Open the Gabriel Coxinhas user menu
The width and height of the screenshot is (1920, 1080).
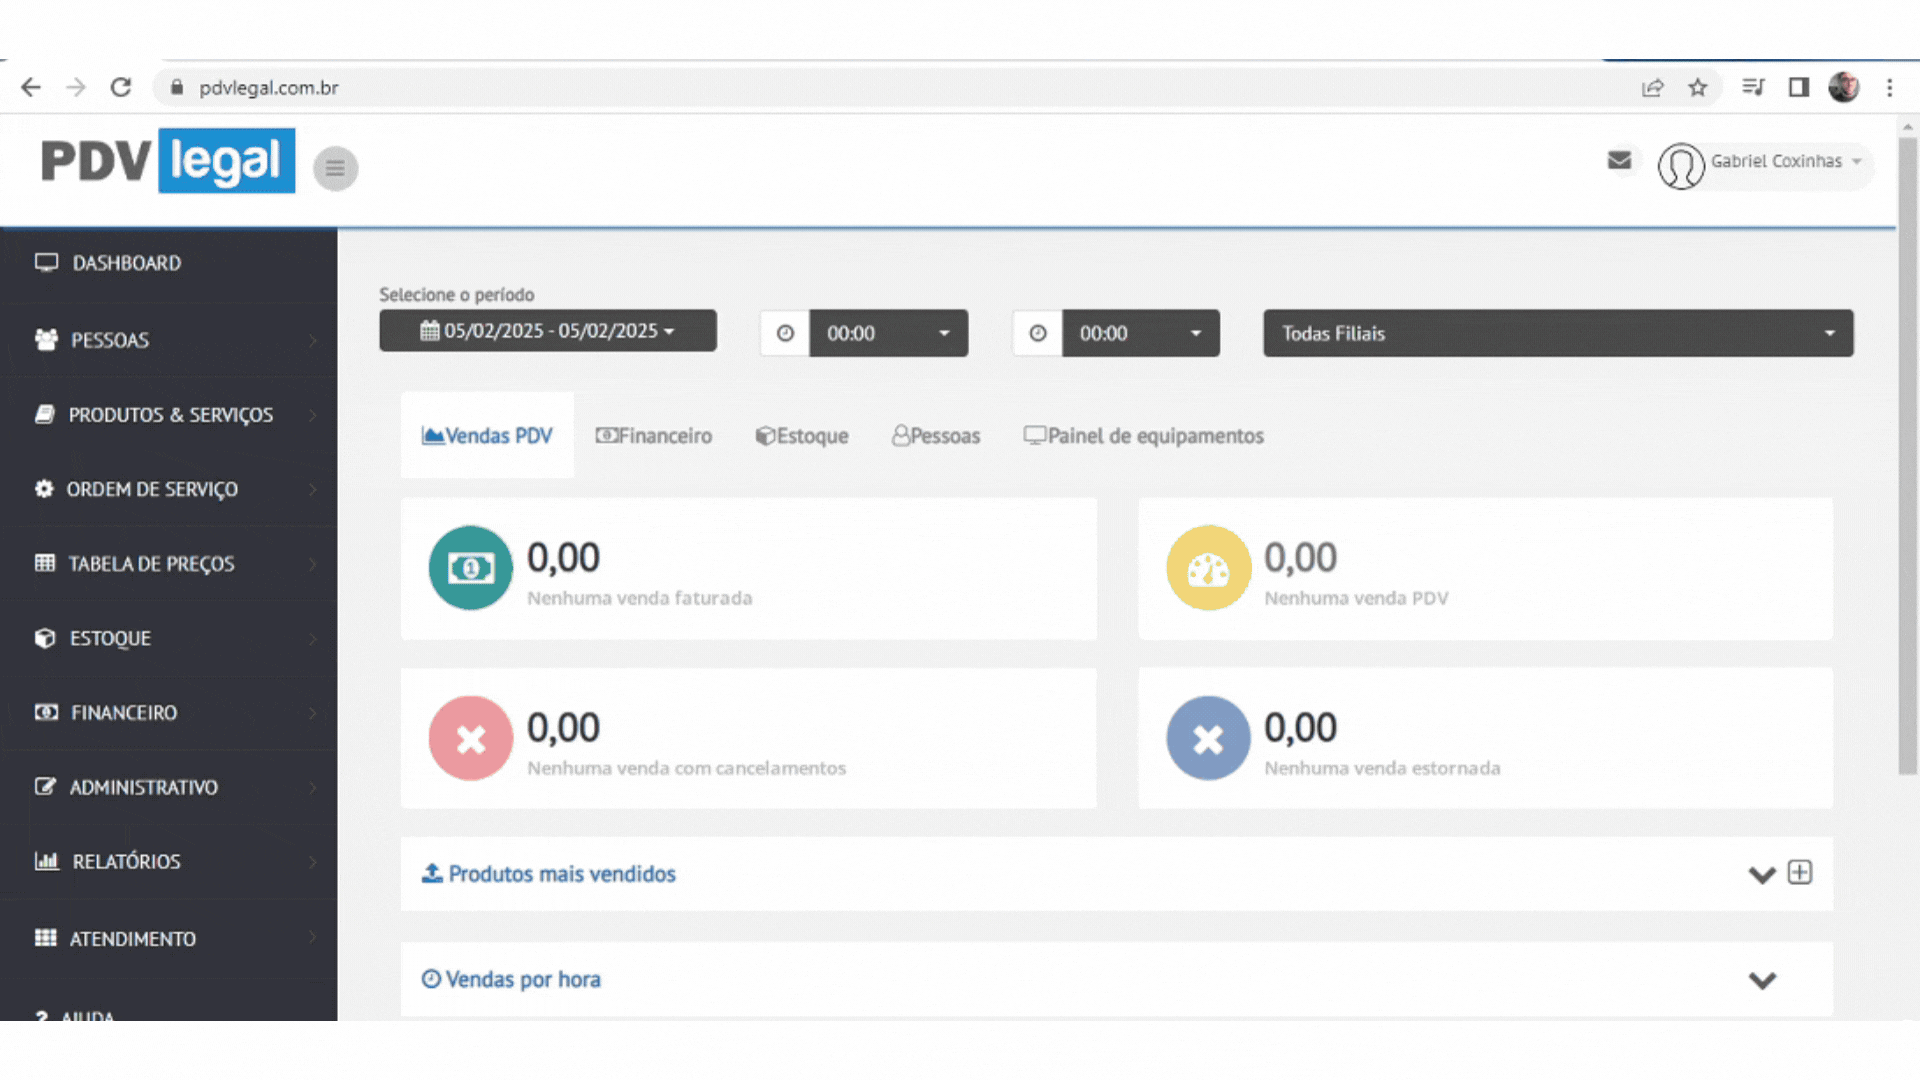click(1775, 162)
